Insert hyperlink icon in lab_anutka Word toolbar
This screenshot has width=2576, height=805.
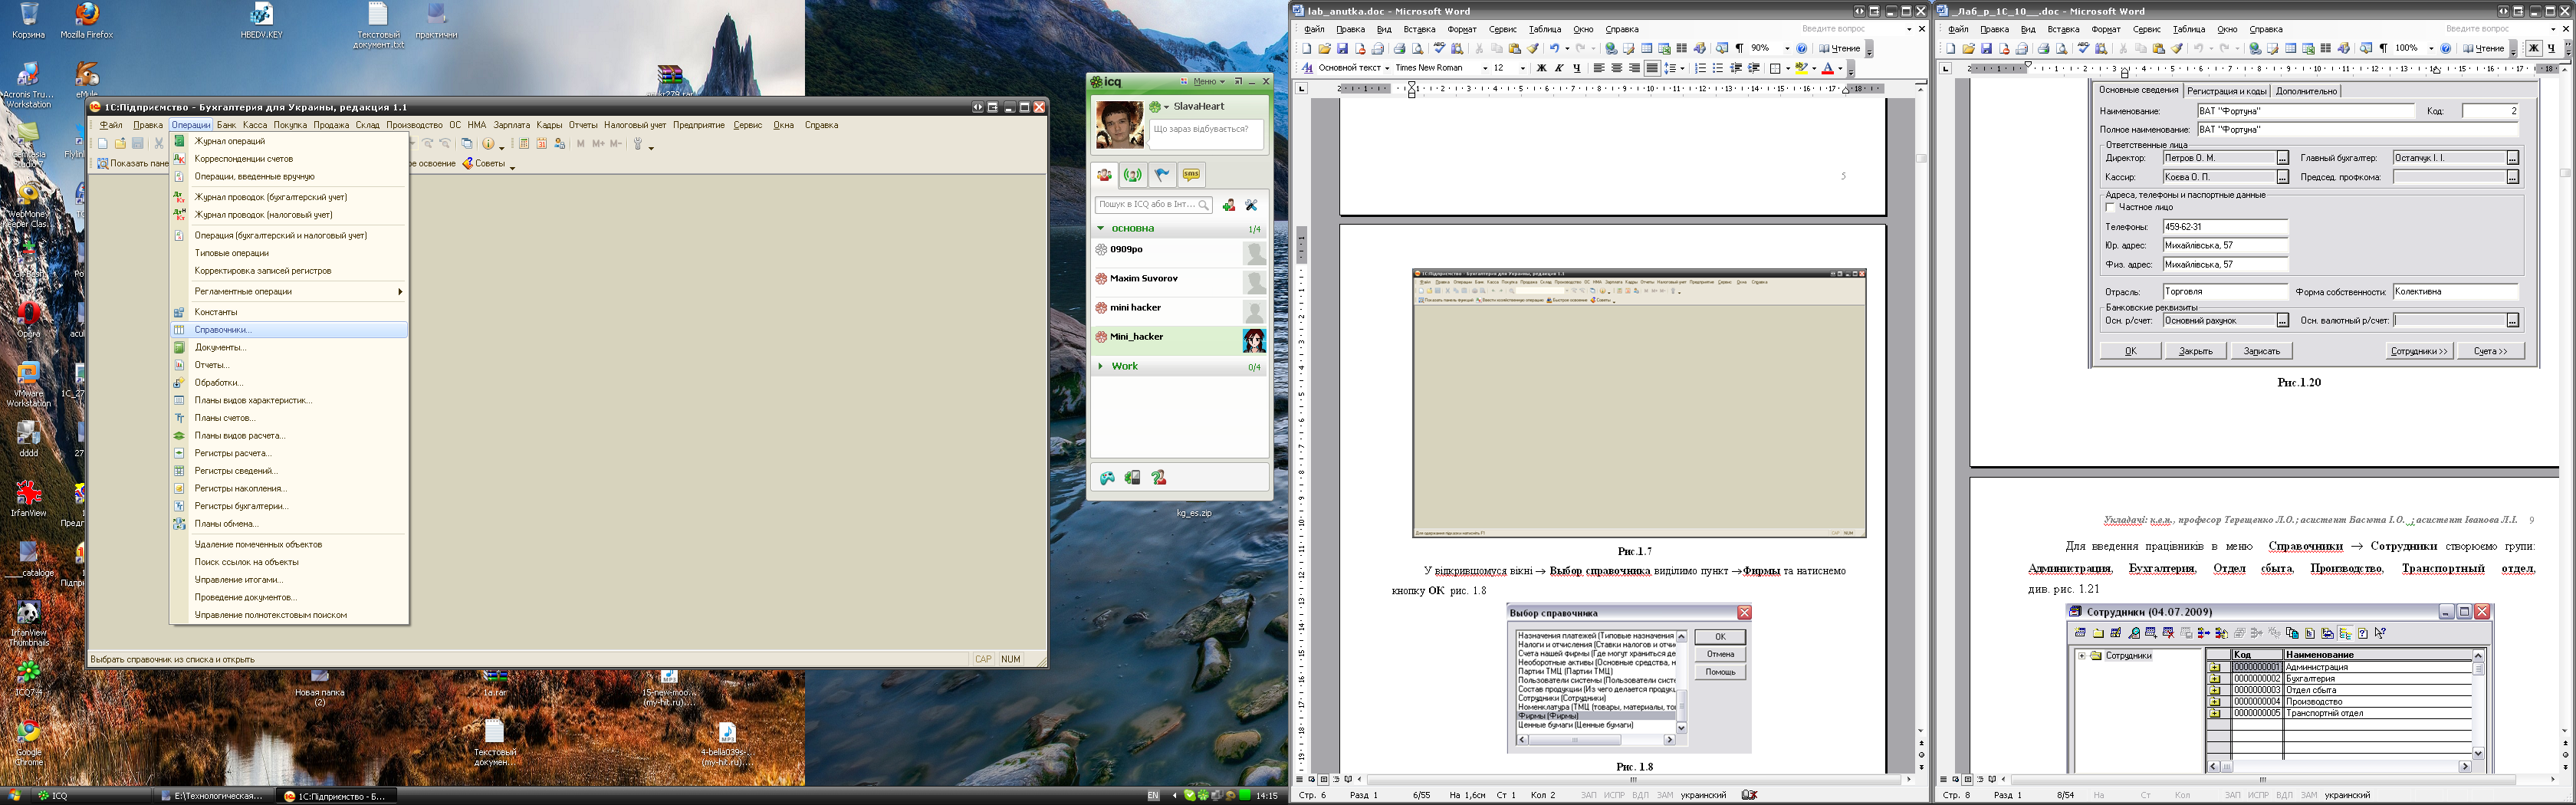point(1611,48)
